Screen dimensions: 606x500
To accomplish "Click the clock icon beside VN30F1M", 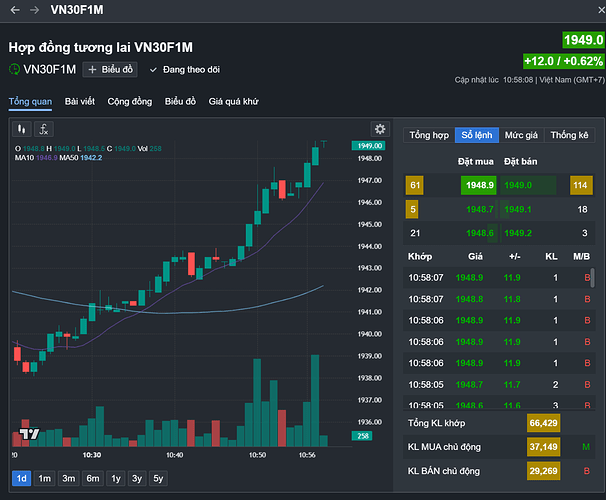I will (x=14, y=70).
